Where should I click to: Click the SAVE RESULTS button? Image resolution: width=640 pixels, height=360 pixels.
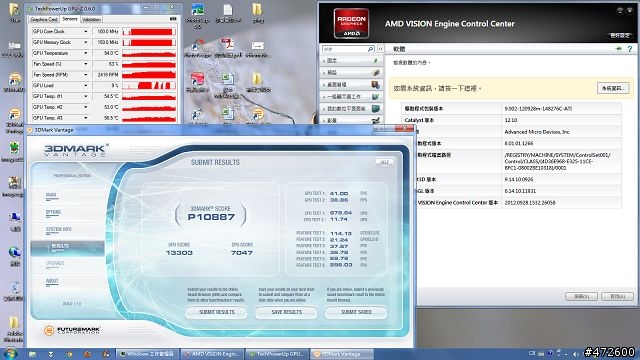(287, 312)
